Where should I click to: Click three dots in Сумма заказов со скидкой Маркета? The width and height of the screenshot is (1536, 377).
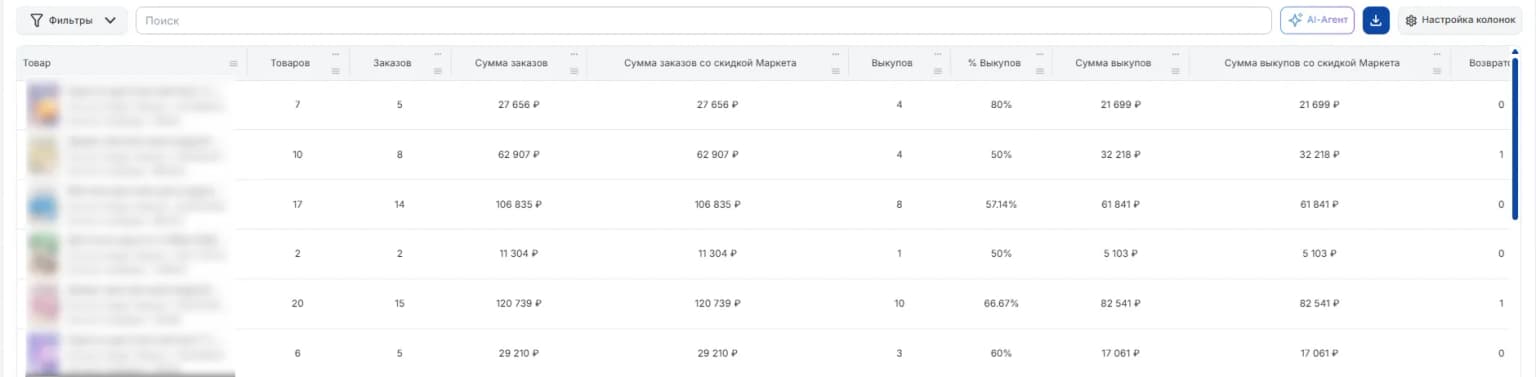835,54
